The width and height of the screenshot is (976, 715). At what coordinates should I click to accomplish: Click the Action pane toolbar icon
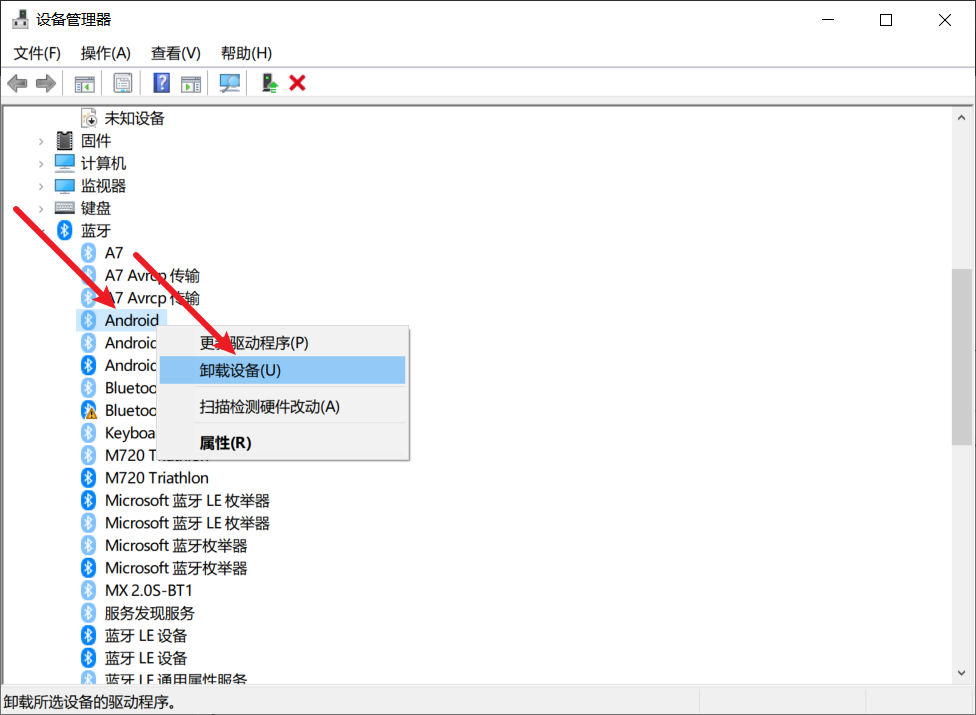click(191, 83)
